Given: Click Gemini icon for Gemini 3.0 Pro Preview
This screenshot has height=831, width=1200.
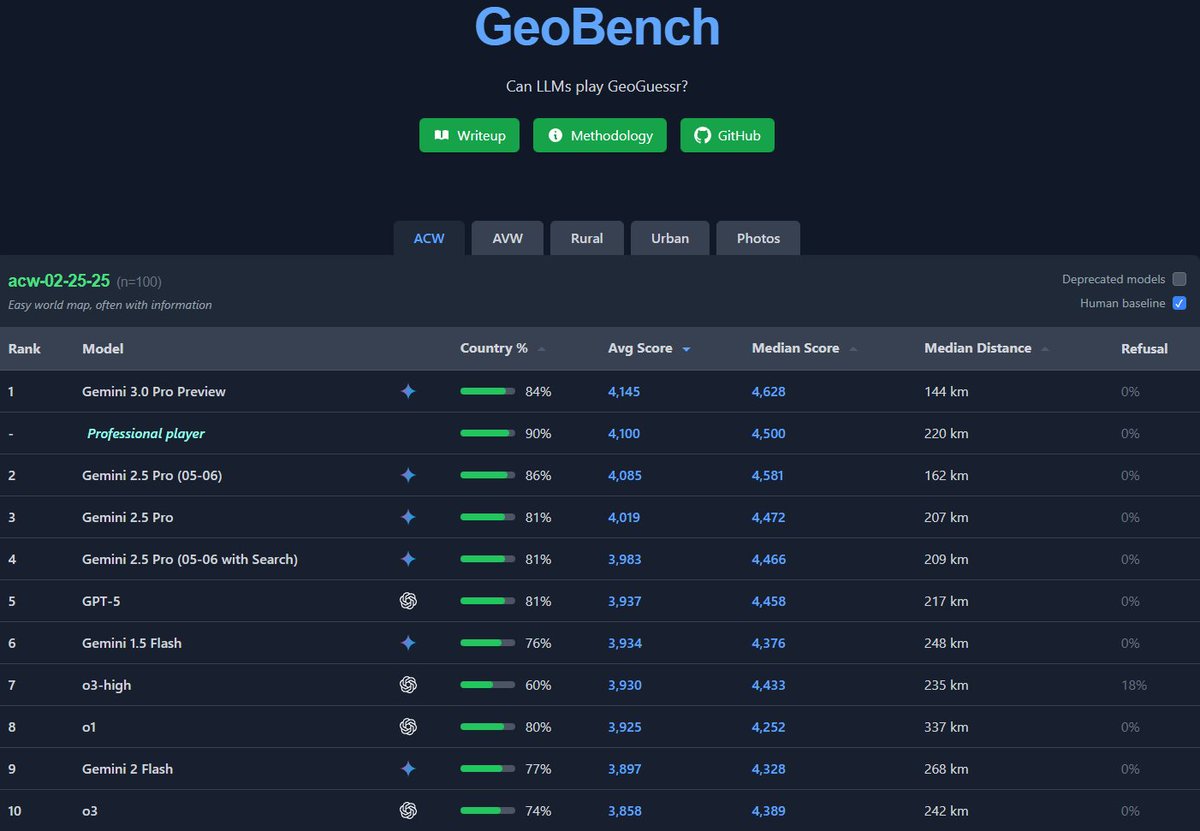Looking at the screenshot, I should click(x=408, y=392).
